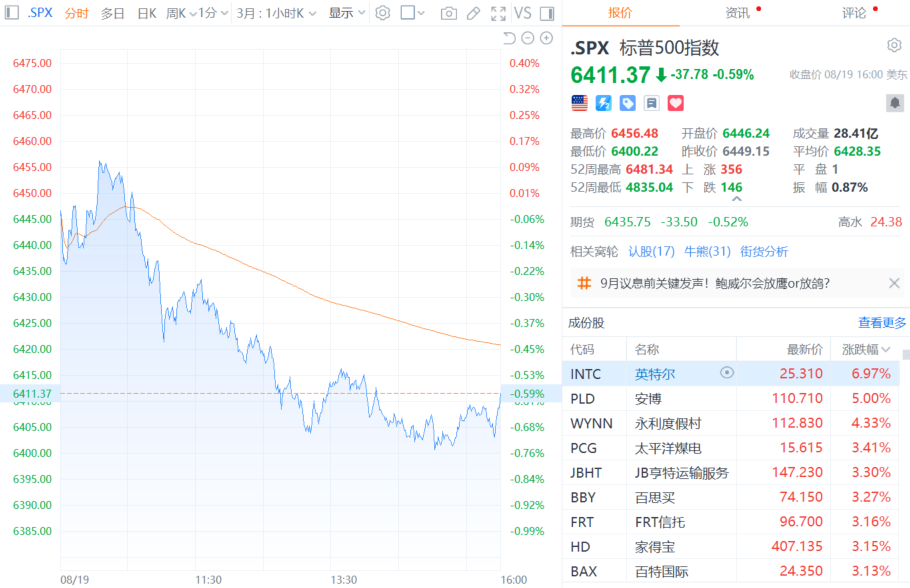
Task: Set a price alert with bell icon
Action: (x=895, y=103)
